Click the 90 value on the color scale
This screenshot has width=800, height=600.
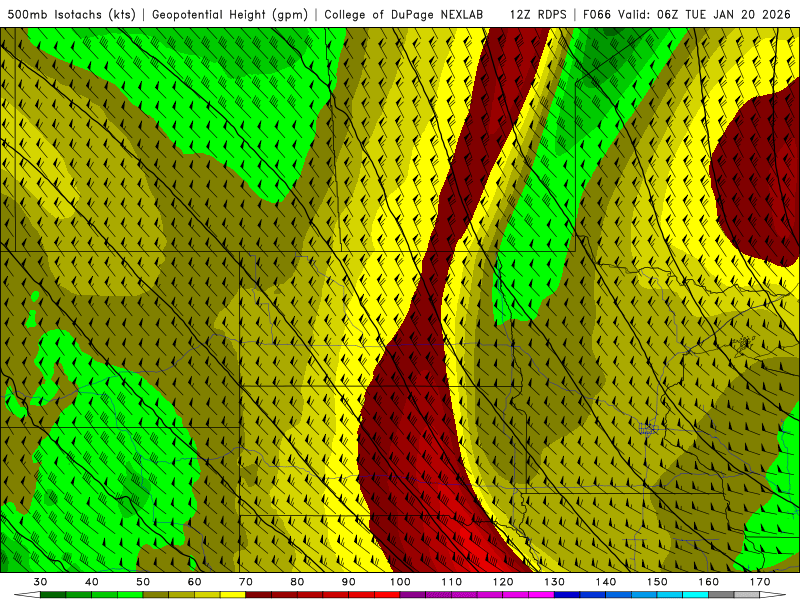(x=348, y=582)
